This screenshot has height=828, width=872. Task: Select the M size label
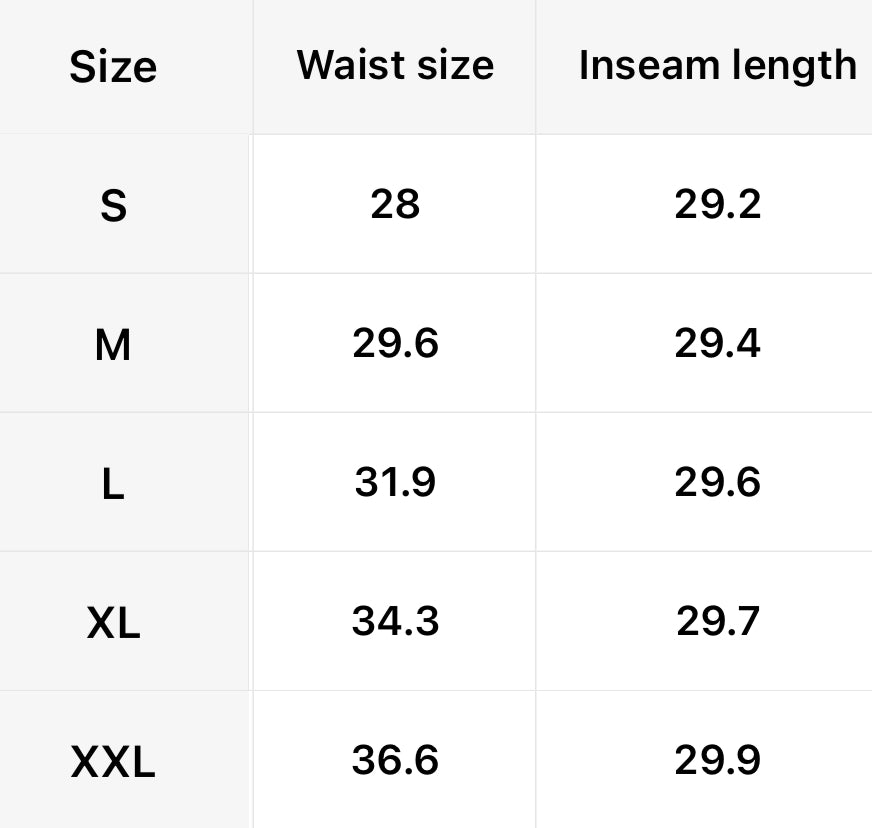click(x=113, y=346)
